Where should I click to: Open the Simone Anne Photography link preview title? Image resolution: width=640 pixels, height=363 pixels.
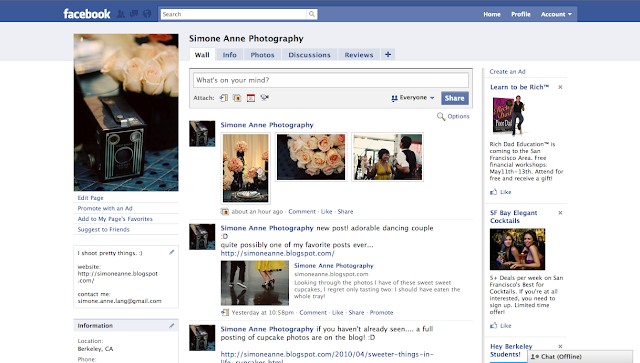[x=334, y=265]
